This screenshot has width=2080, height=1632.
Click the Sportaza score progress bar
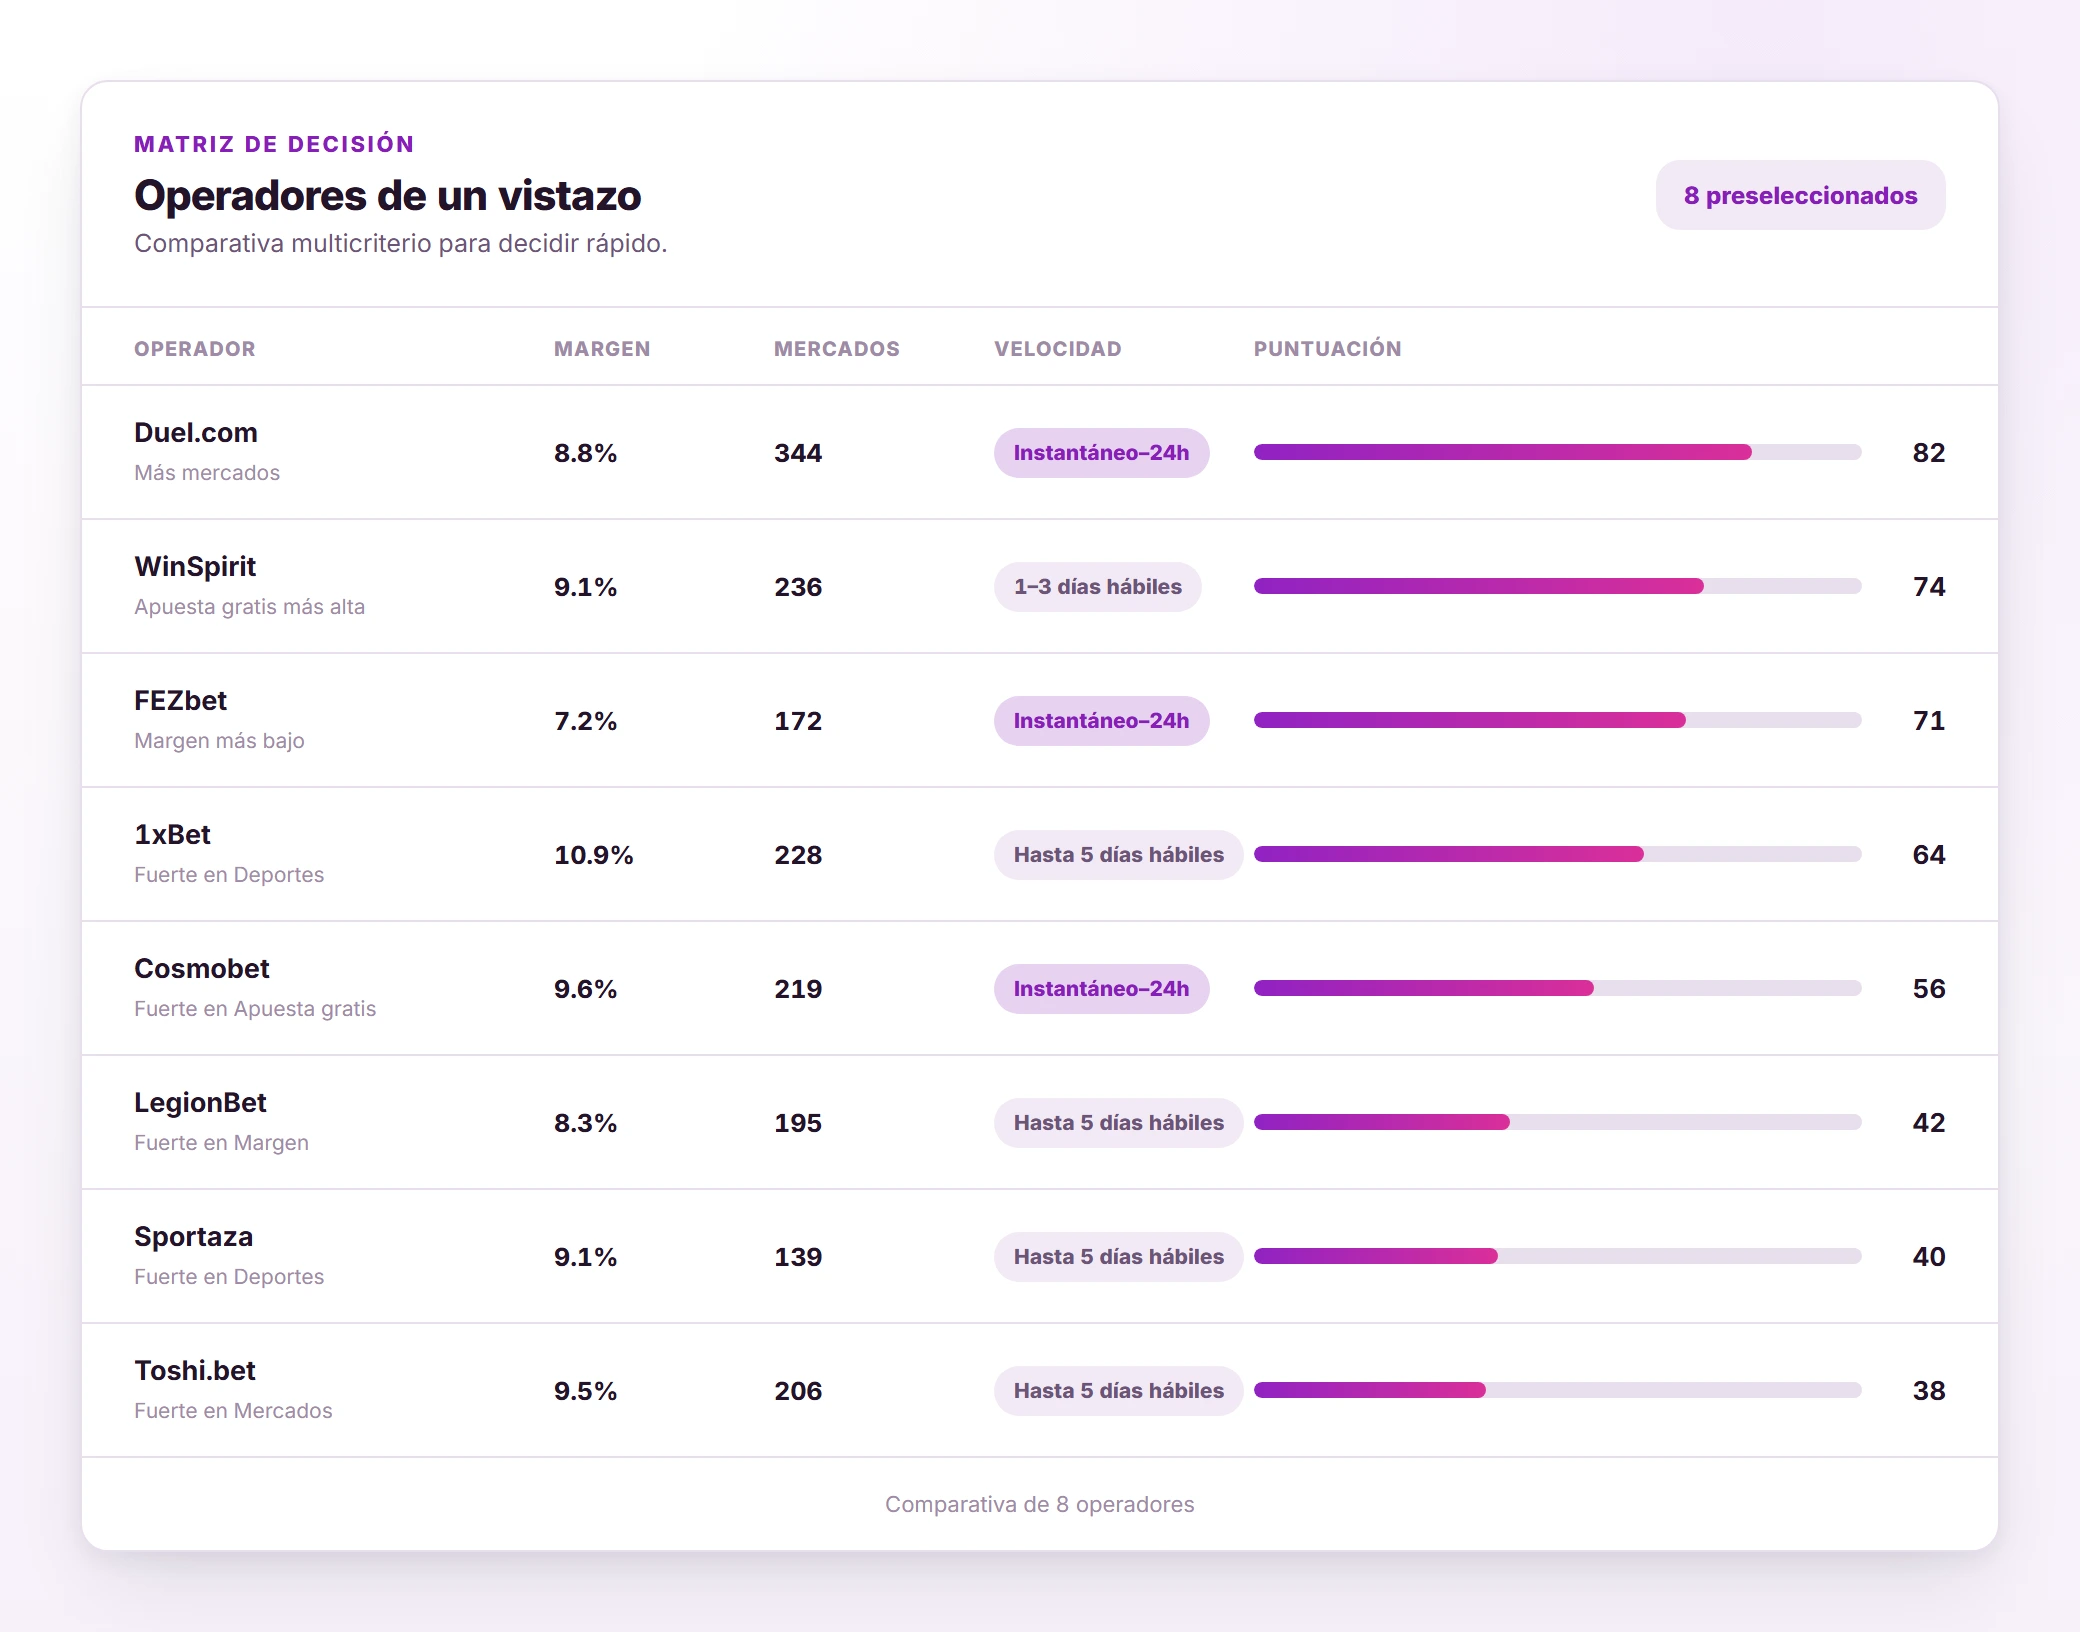coord(1558,1256)
